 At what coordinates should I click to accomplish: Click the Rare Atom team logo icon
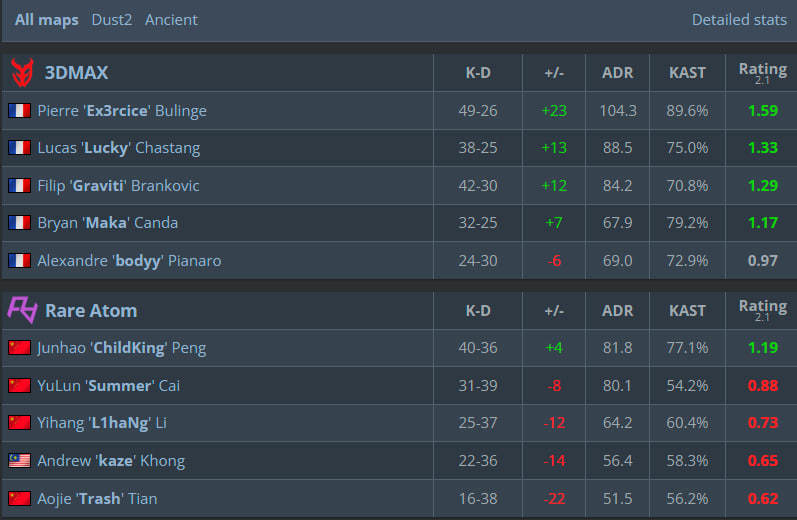click(21, 310)
